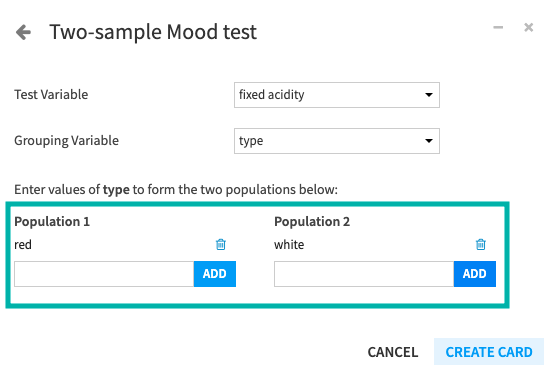Go back using the left arrow icon

(23, 32)
